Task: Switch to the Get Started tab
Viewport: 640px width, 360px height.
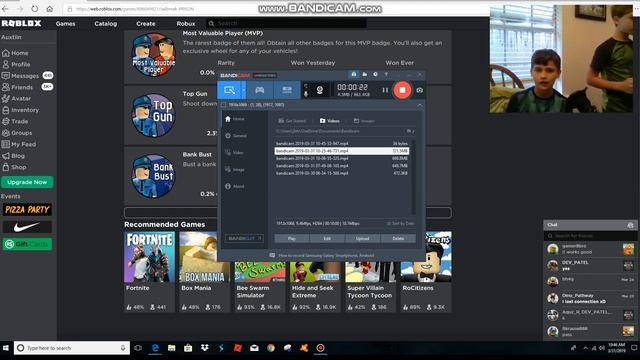Action: [x=292, y=121]
